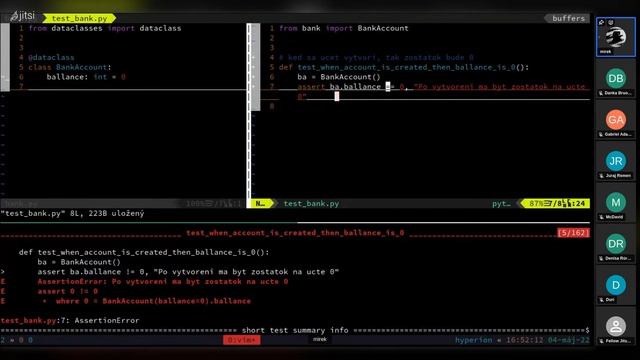Image resolution: width=640 pixels, height=360 pixels.
Task: Select the test_bank.py buffer tab
Action: [x=80, y=18]
